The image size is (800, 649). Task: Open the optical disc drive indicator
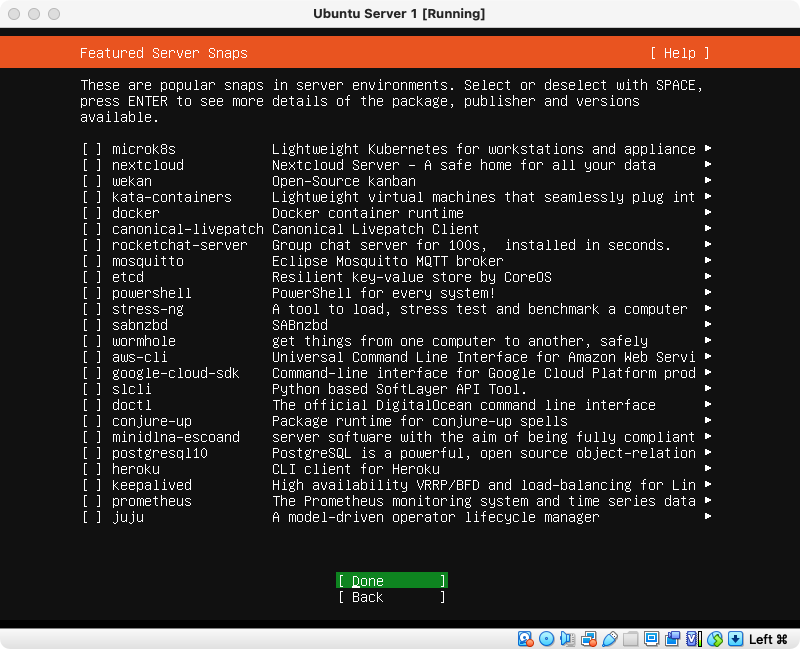click(x=547, y=638)
